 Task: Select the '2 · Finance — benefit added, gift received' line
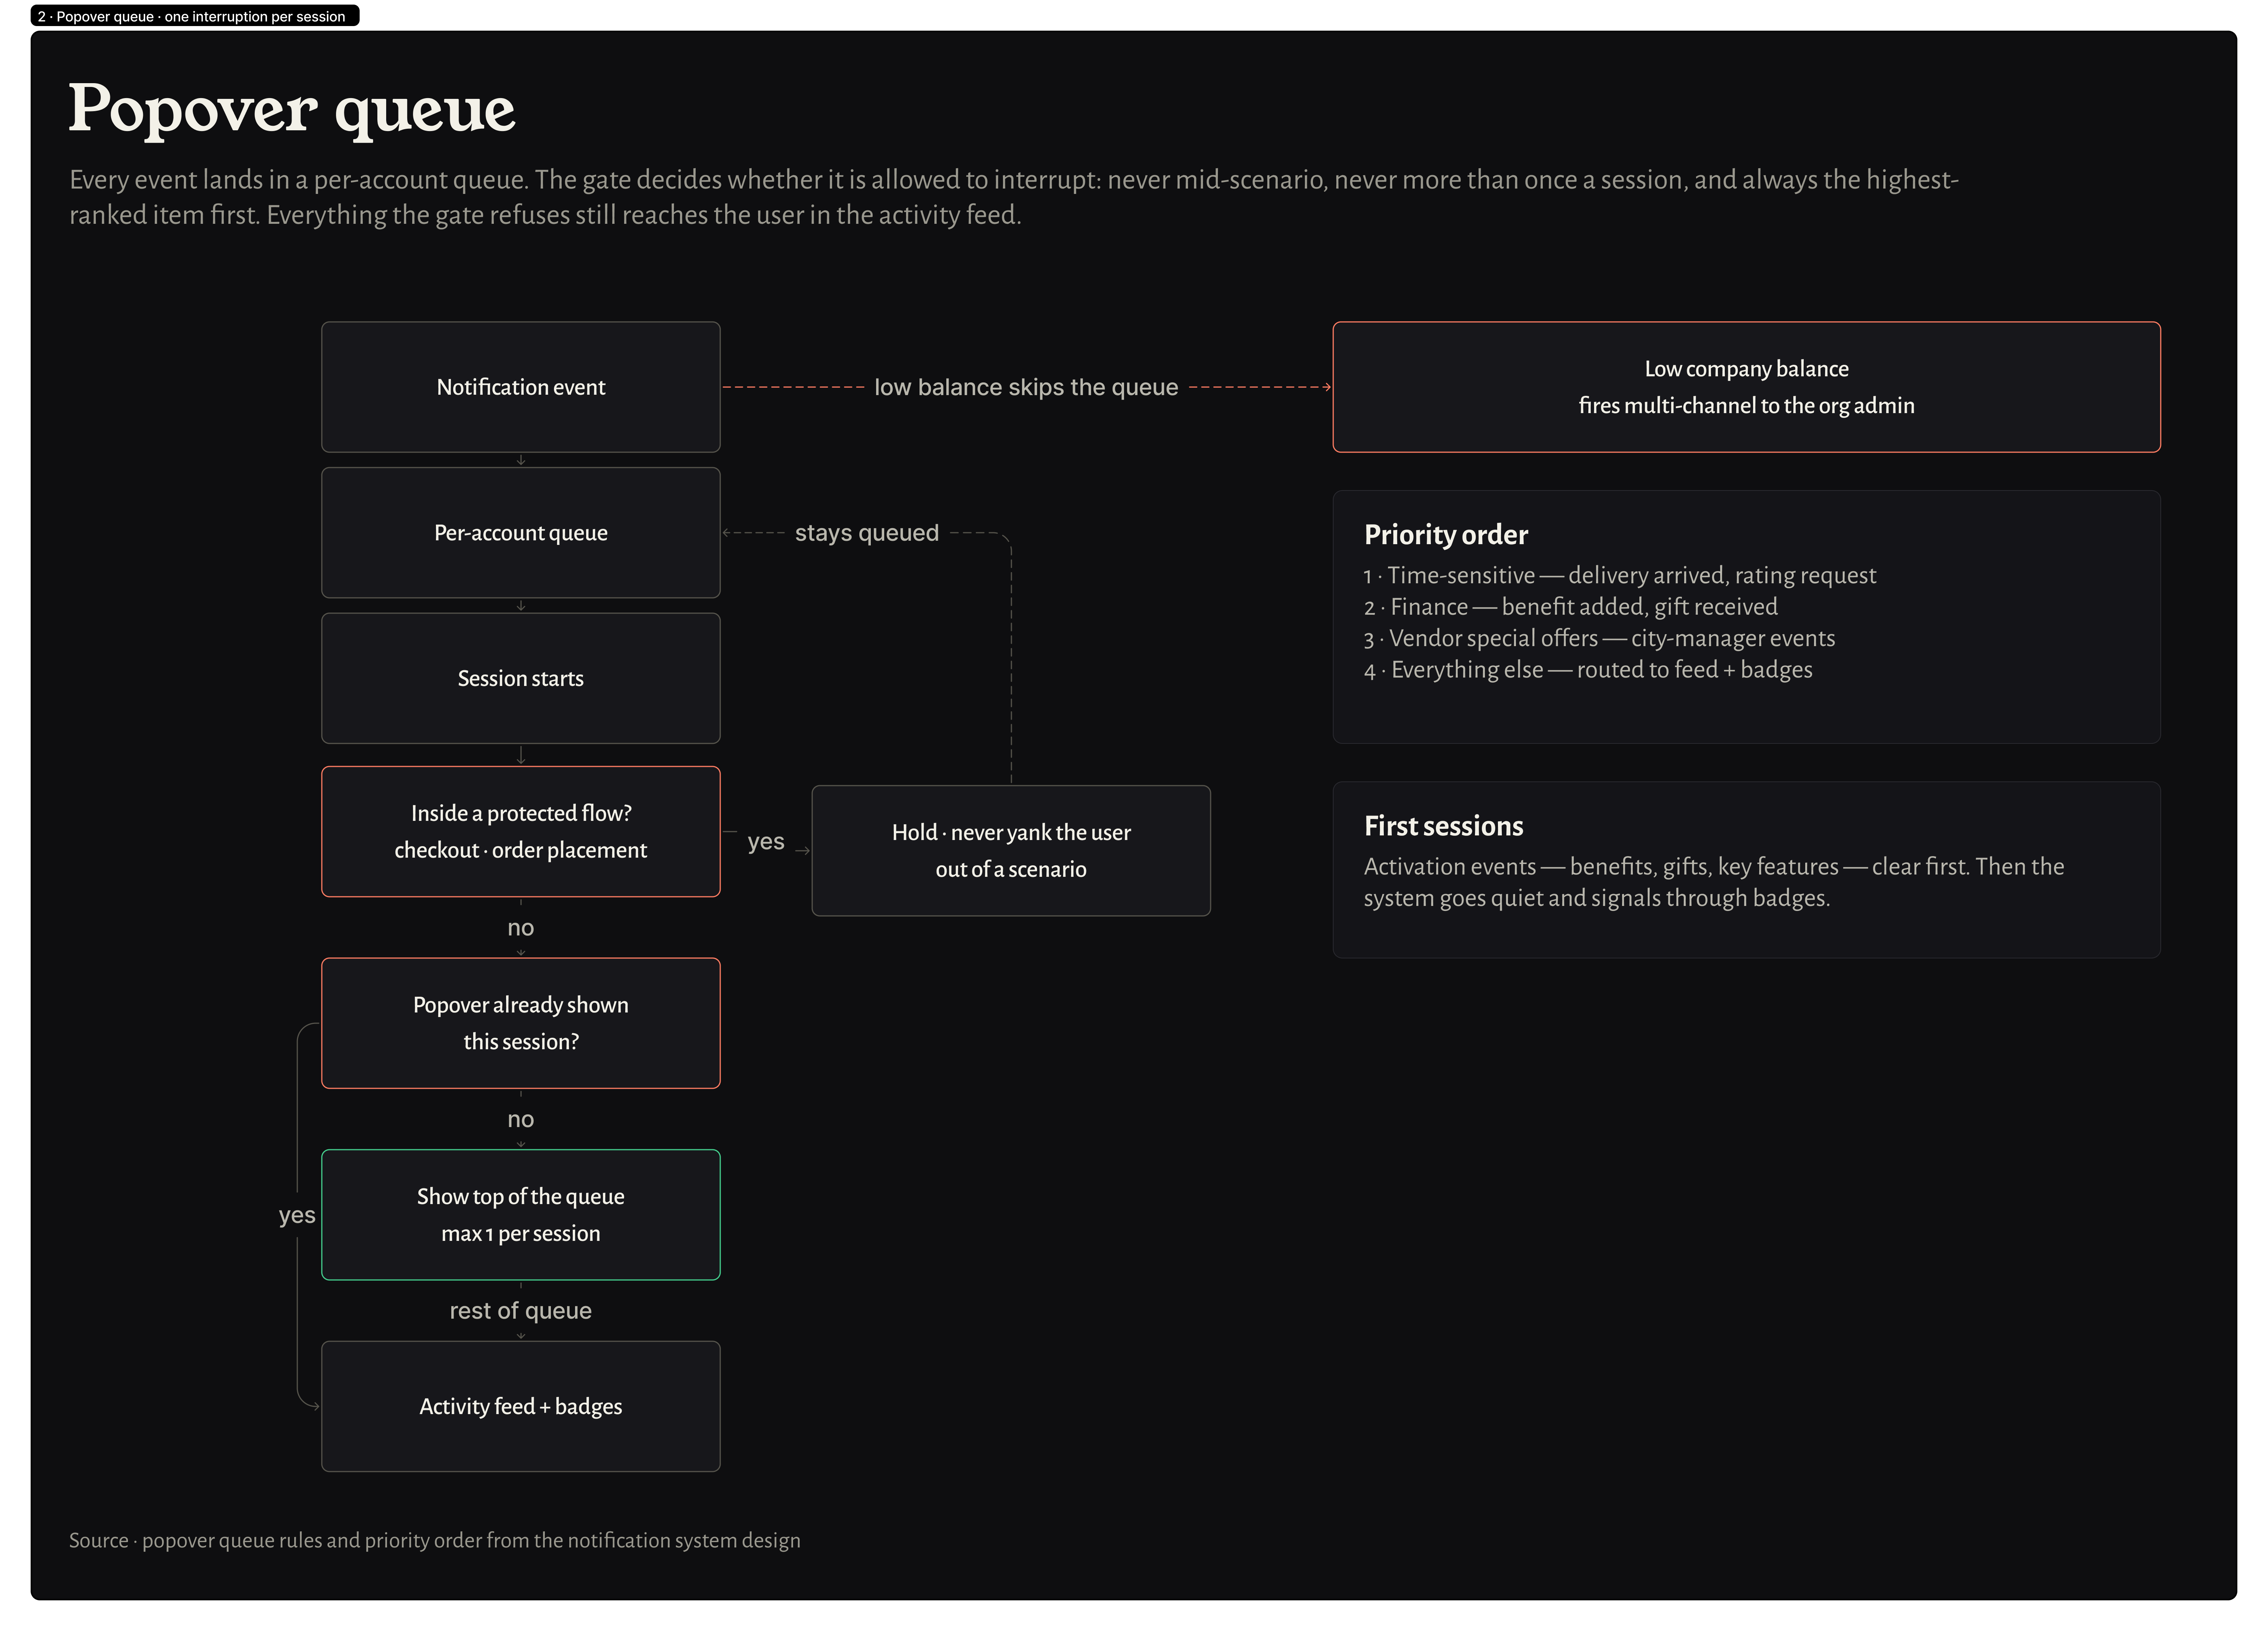pyautogui.click(x=1571, y=607)
